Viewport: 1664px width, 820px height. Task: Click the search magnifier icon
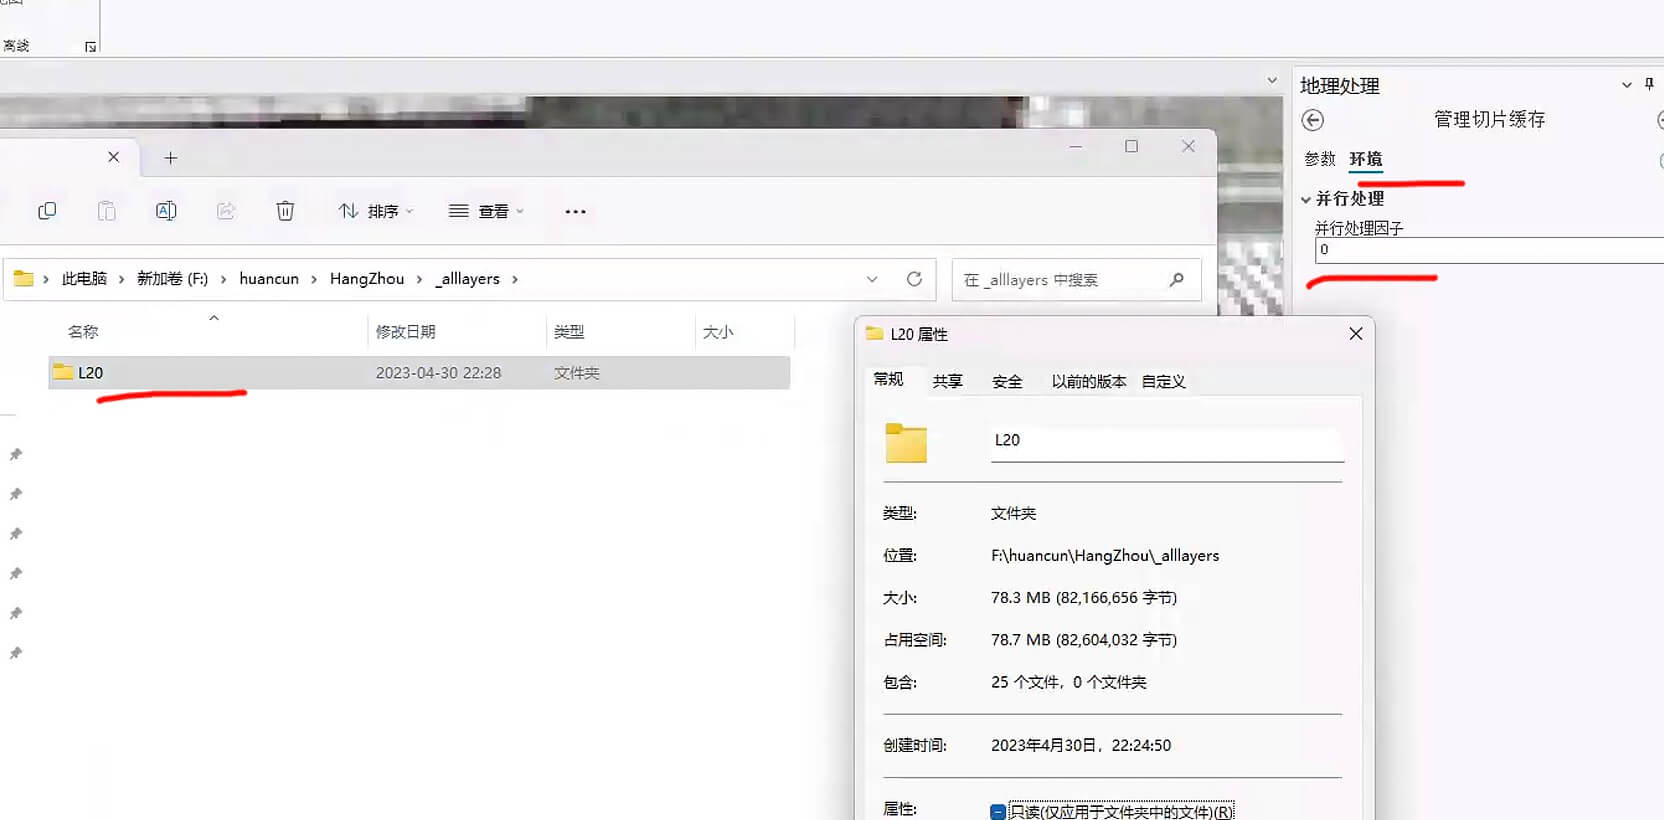tap(1177, 280)
